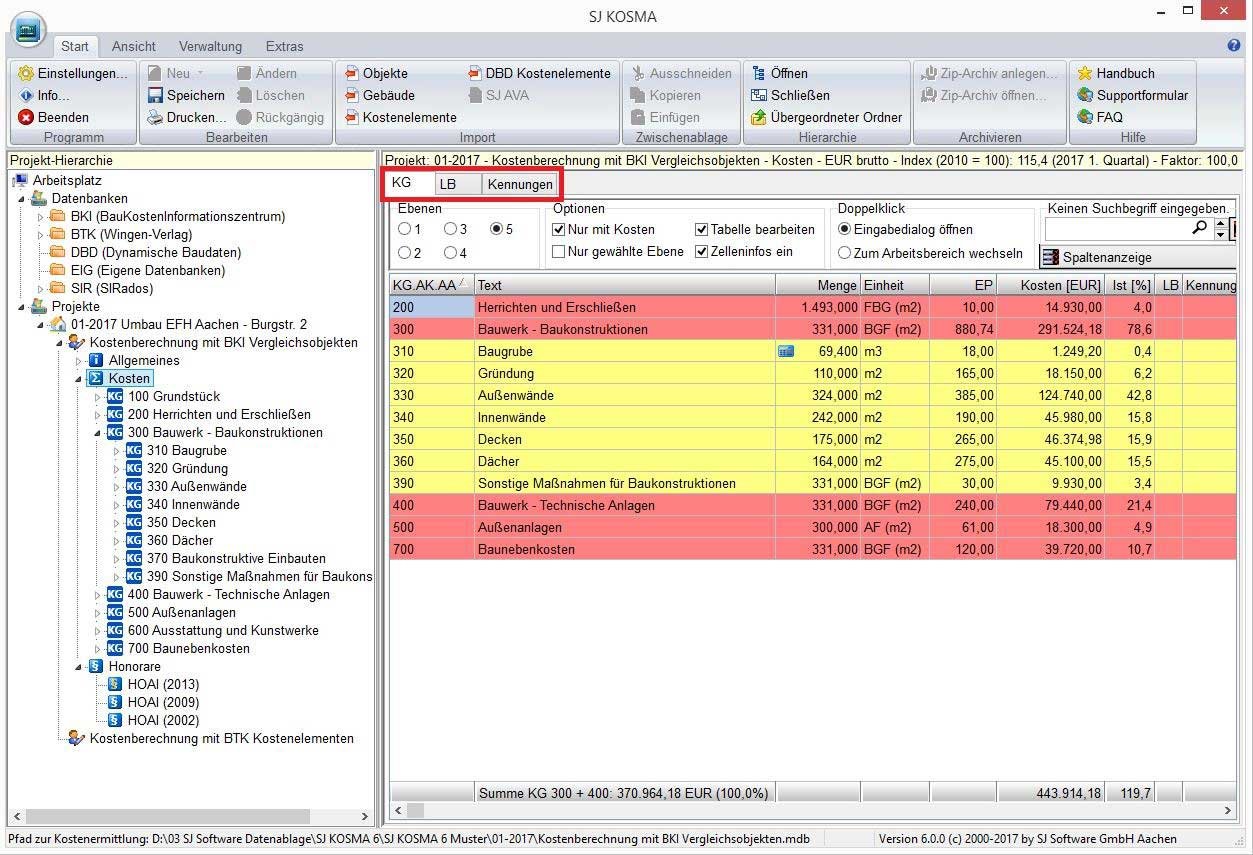Toggle the Nur mit Kosten checkbox

(x=558, y=229)
